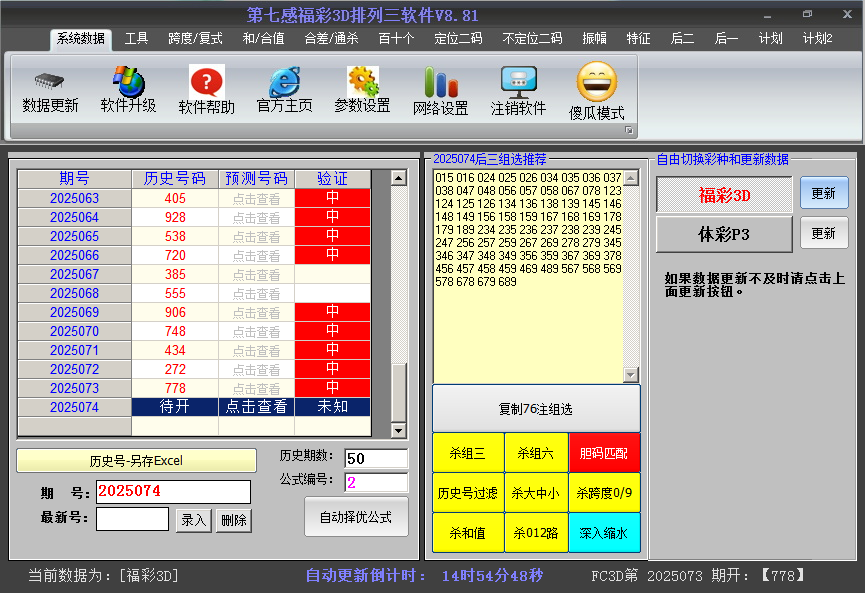Click 历史号-另存Excel button

click(136, 461)
